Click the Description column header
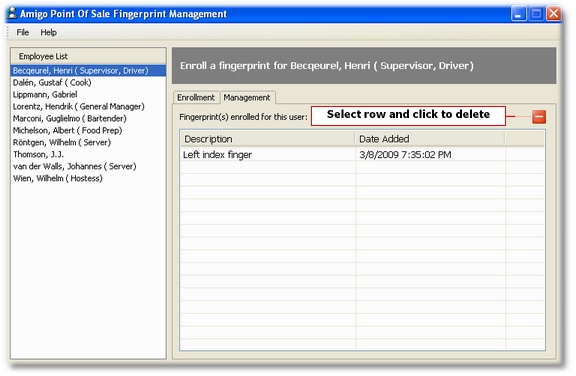Screen dimensions: 576x376 (x=268, y=139)
